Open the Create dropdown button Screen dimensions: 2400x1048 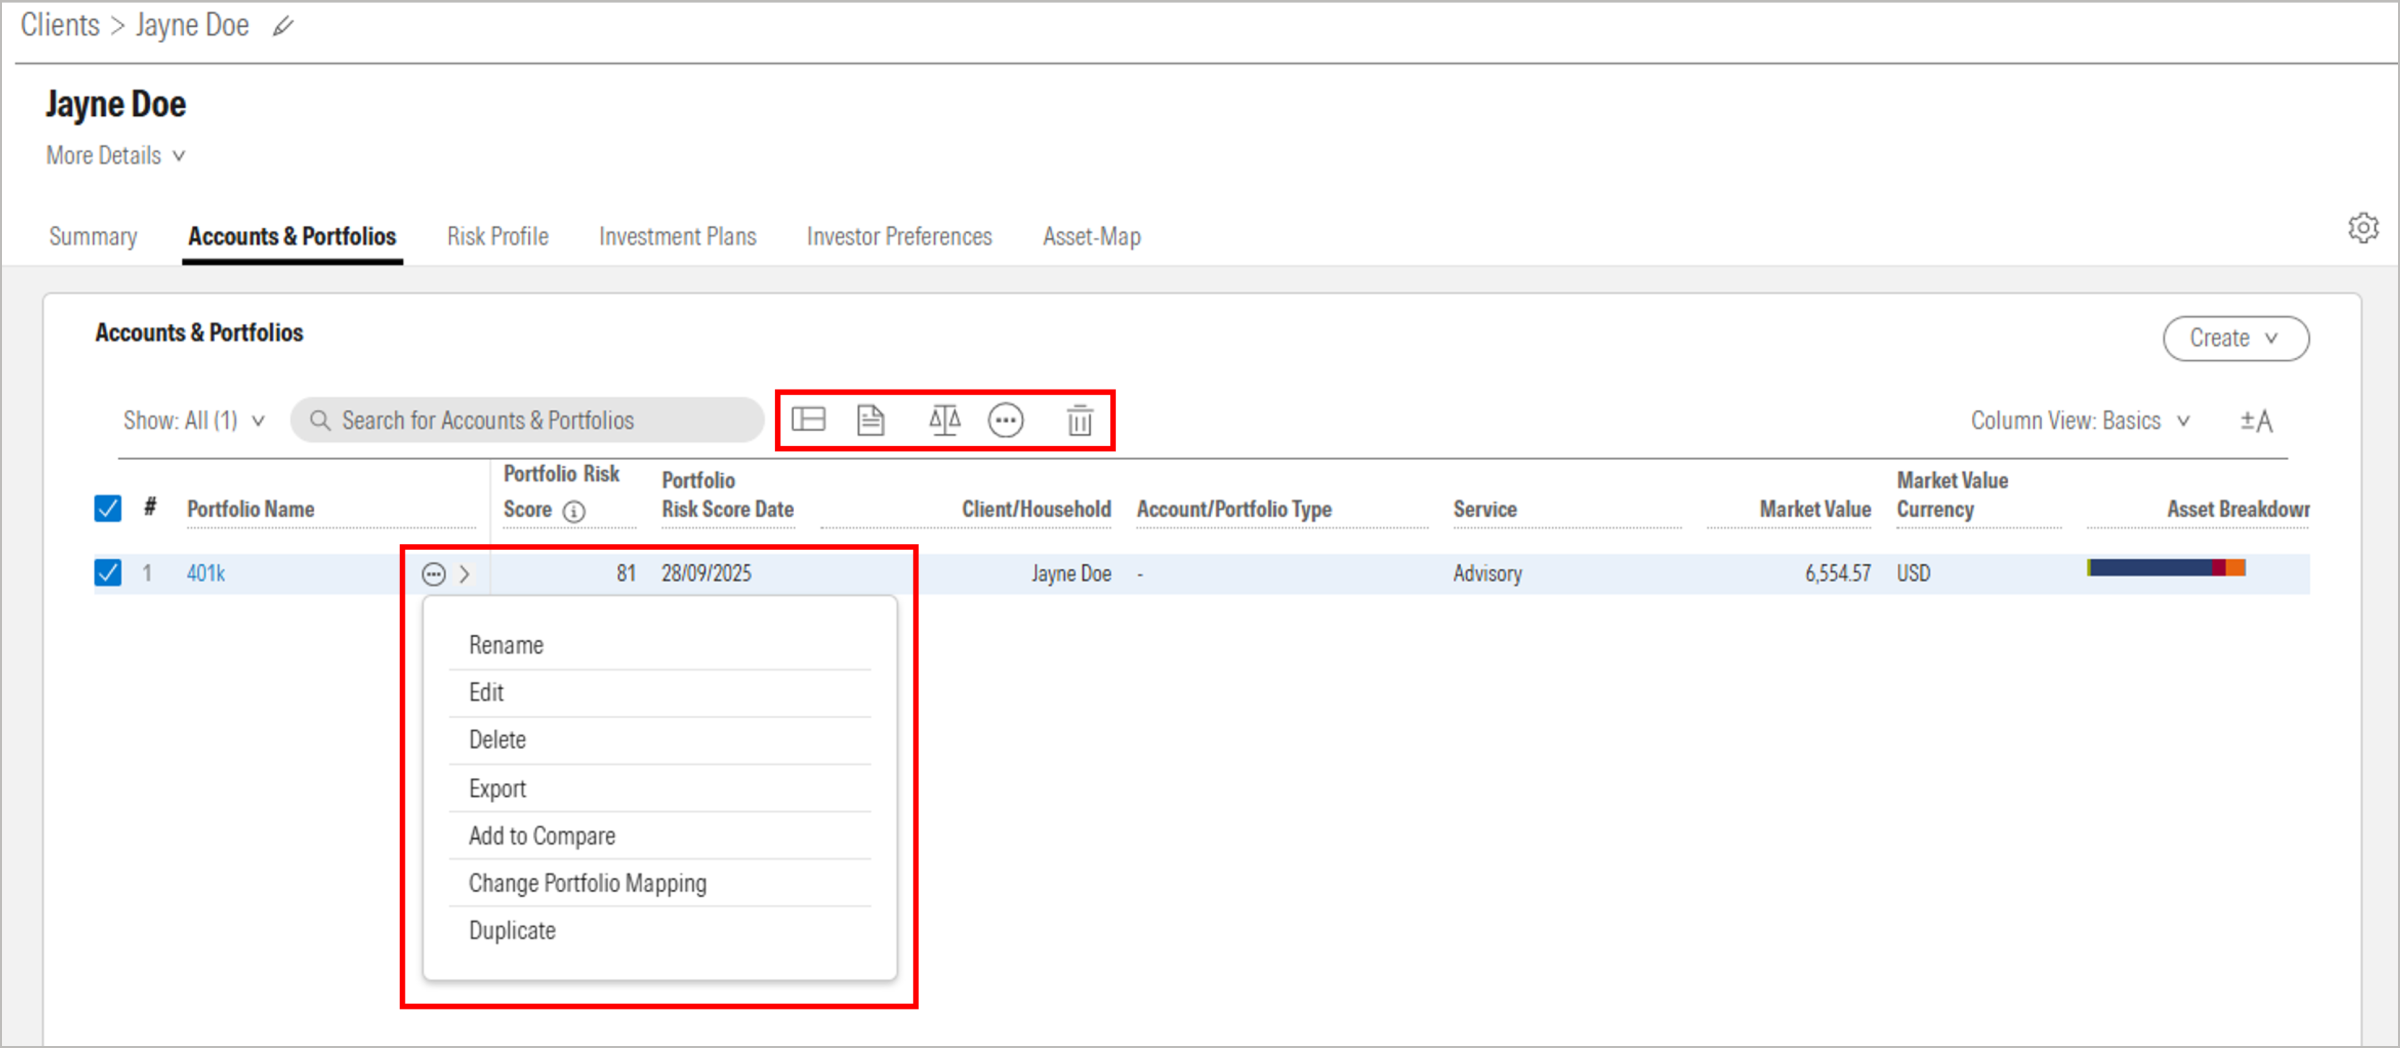click(x=2236, y=338)
